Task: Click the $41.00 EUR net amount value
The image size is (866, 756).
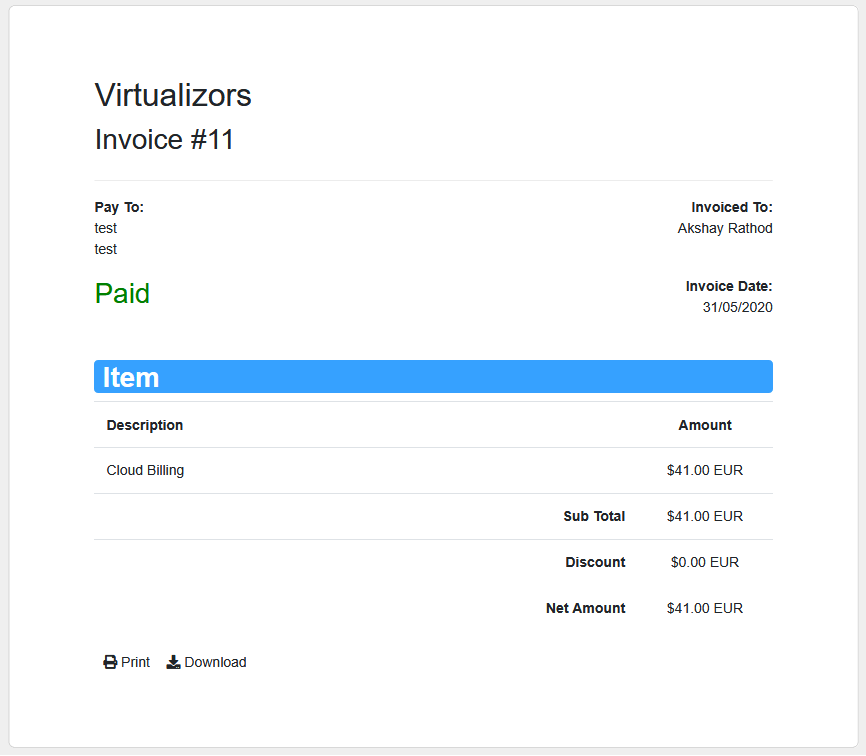Action: coord(704,608)
